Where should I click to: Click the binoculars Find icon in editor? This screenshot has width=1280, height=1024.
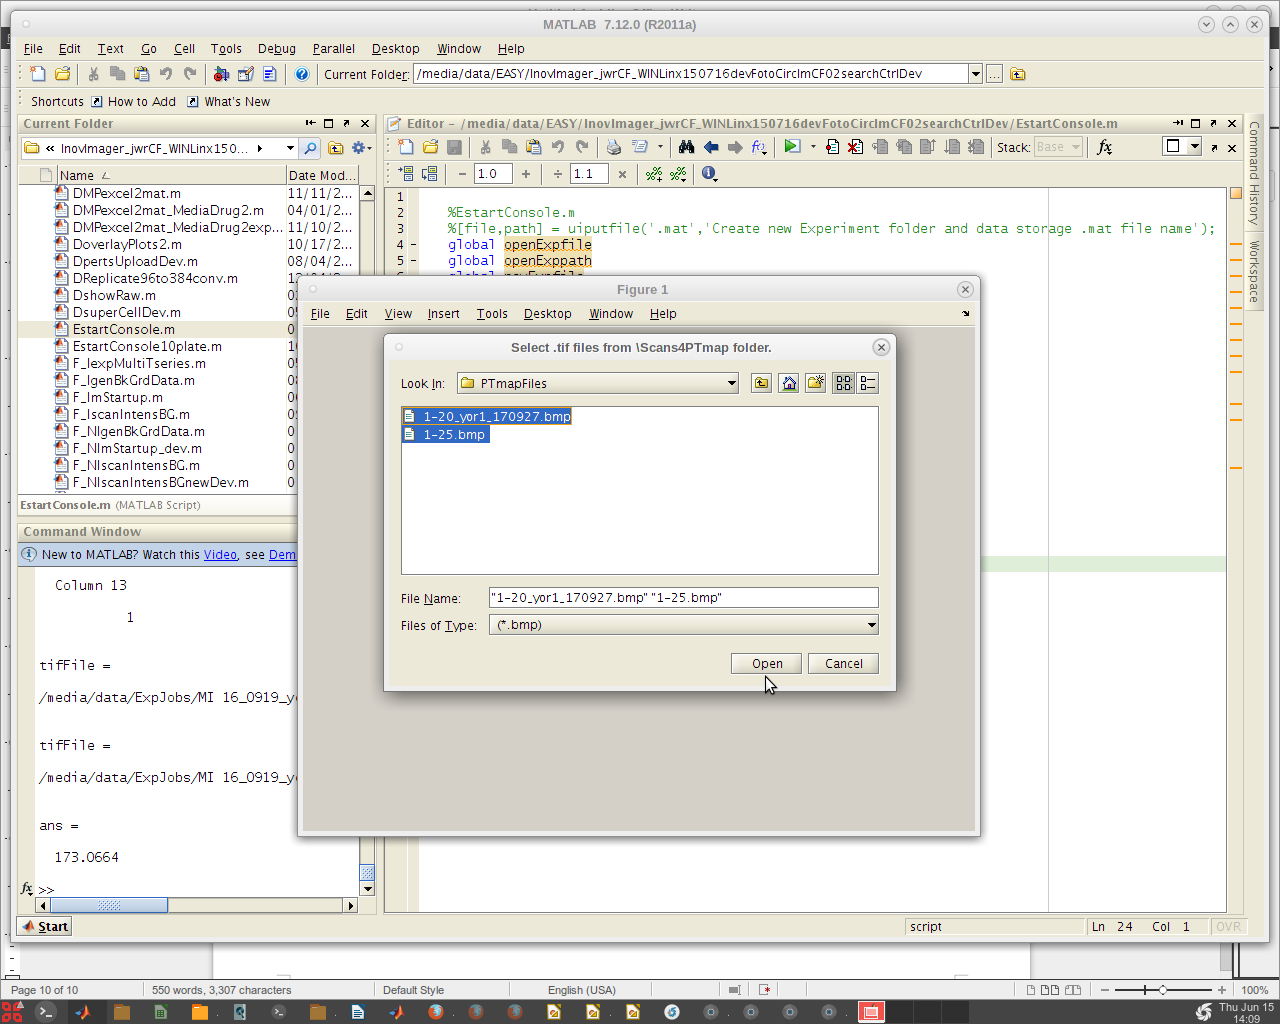(x=686, y=147)
